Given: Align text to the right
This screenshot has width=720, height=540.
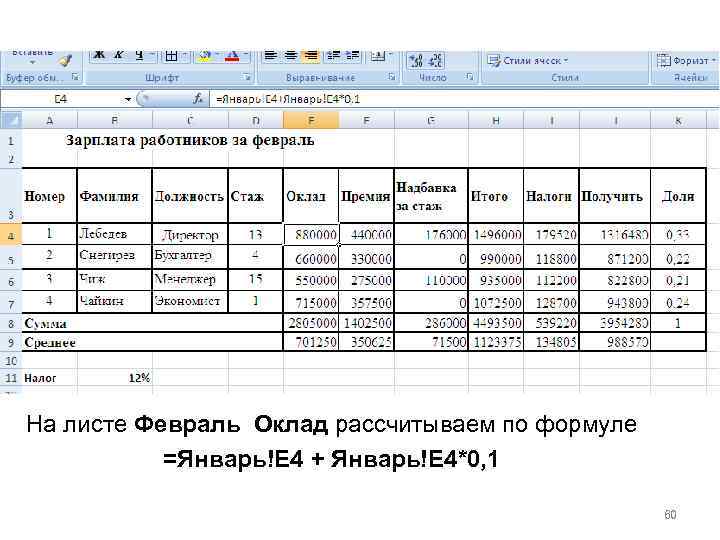Looking at the screenshot, I should click(x=311, y=56).
